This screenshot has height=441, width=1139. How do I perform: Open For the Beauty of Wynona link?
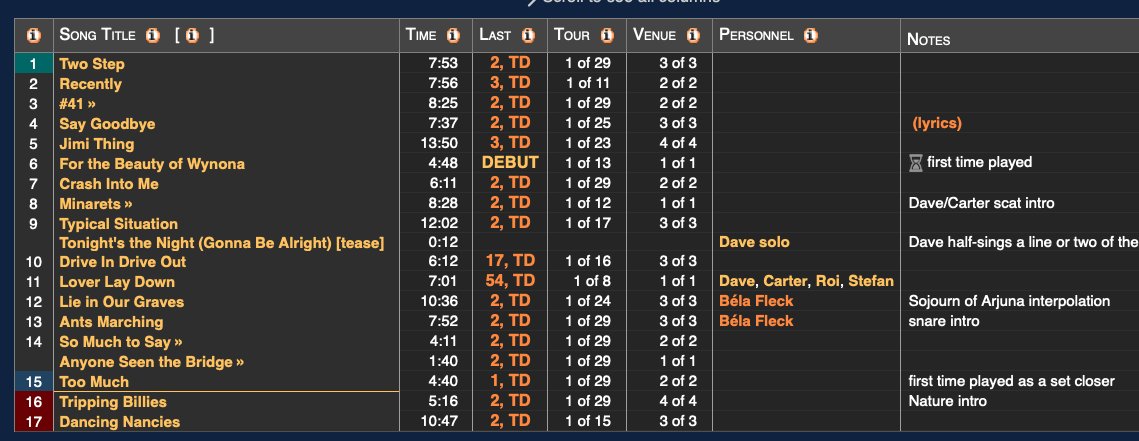(152, 164)
